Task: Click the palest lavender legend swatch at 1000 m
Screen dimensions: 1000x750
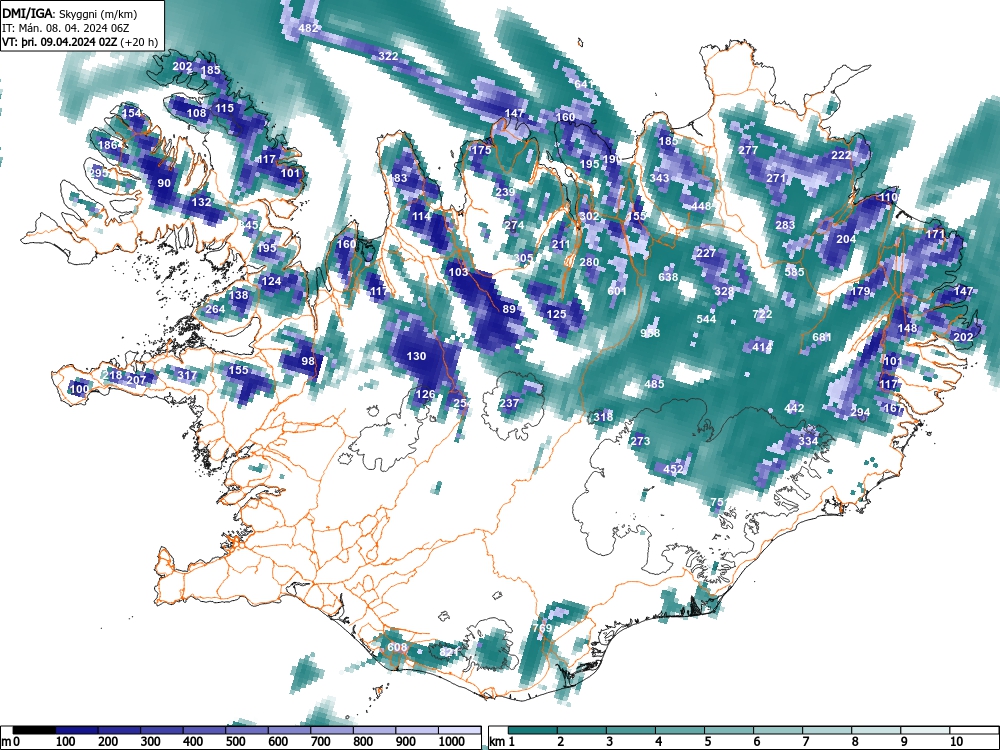Action: coord(459,730)
